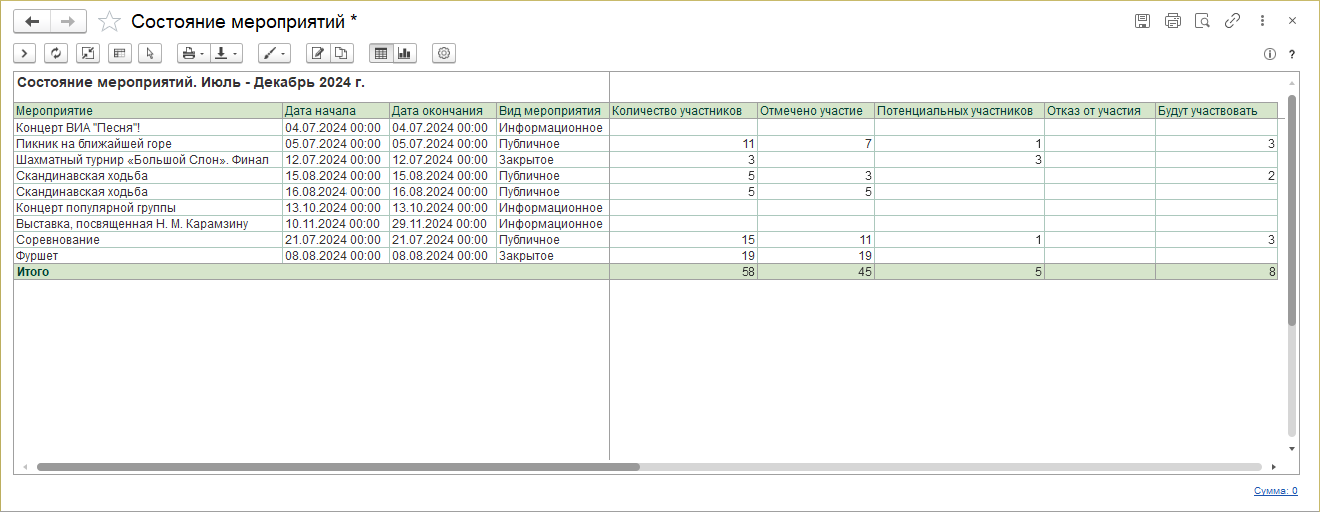This screenshot has height=512, width=1320.
Task: Switch to table view mode
Action: coord(381,53)
